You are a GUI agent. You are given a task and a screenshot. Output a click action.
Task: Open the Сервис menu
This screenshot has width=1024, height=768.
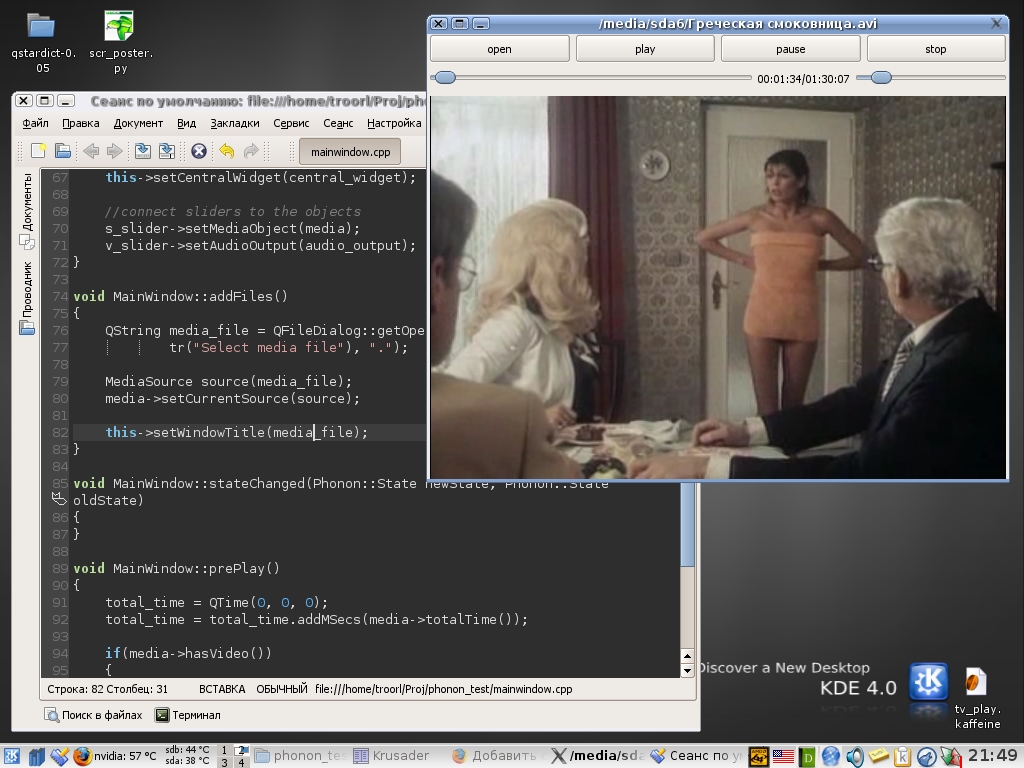pyautogui.click(x=291, y=123)
